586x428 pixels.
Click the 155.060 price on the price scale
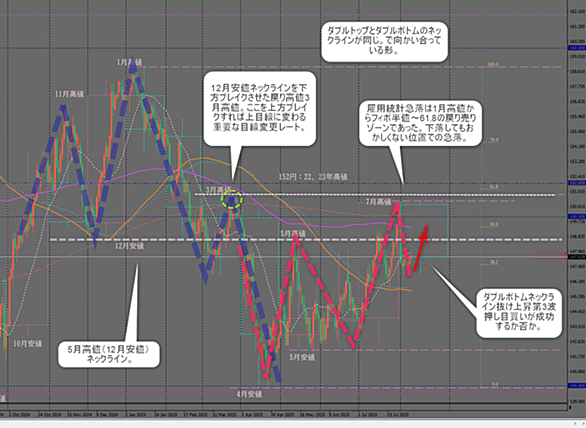click(577, 132)
